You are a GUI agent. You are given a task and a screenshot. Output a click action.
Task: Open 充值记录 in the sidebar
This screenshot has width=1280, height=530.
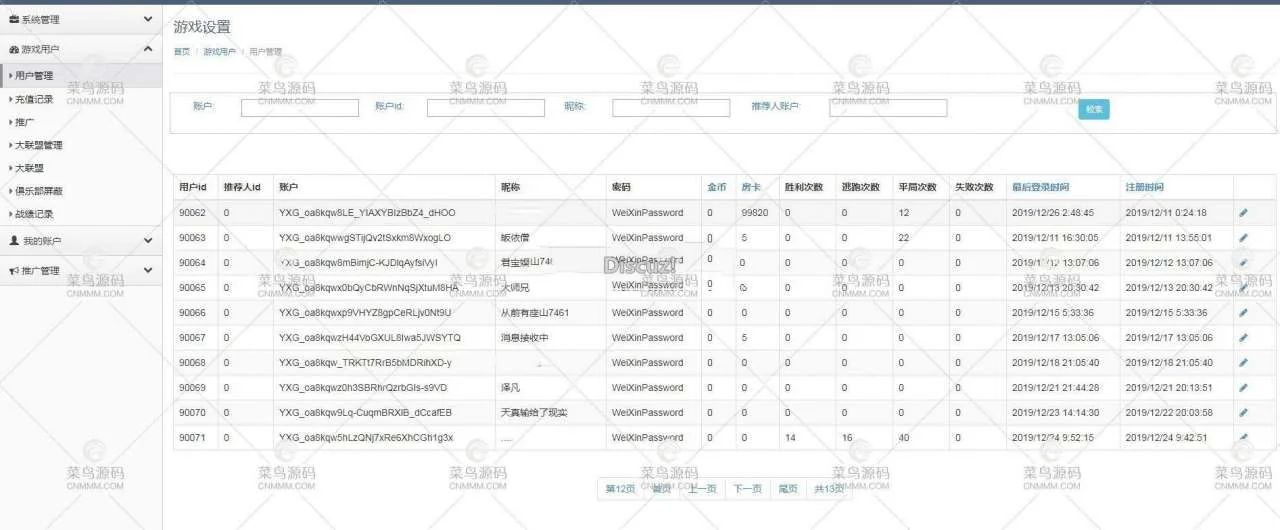pos(34,99)
